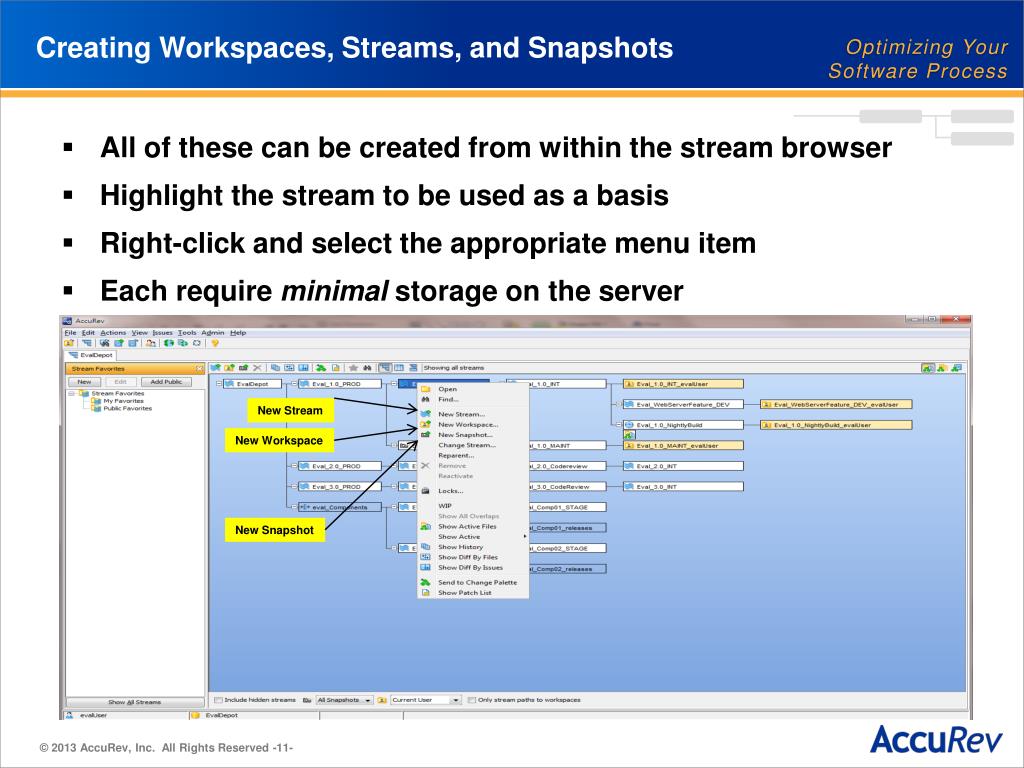Click the Show Diff By Files toolbar icon

pos(289,368)
